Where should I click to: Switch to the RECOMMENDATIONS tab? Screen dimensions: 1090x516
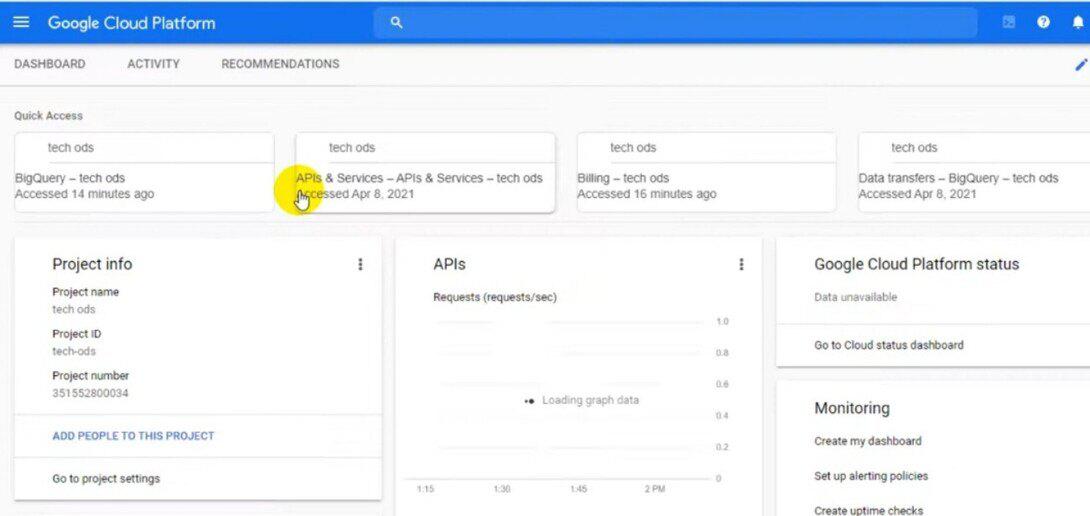[280, 64]
